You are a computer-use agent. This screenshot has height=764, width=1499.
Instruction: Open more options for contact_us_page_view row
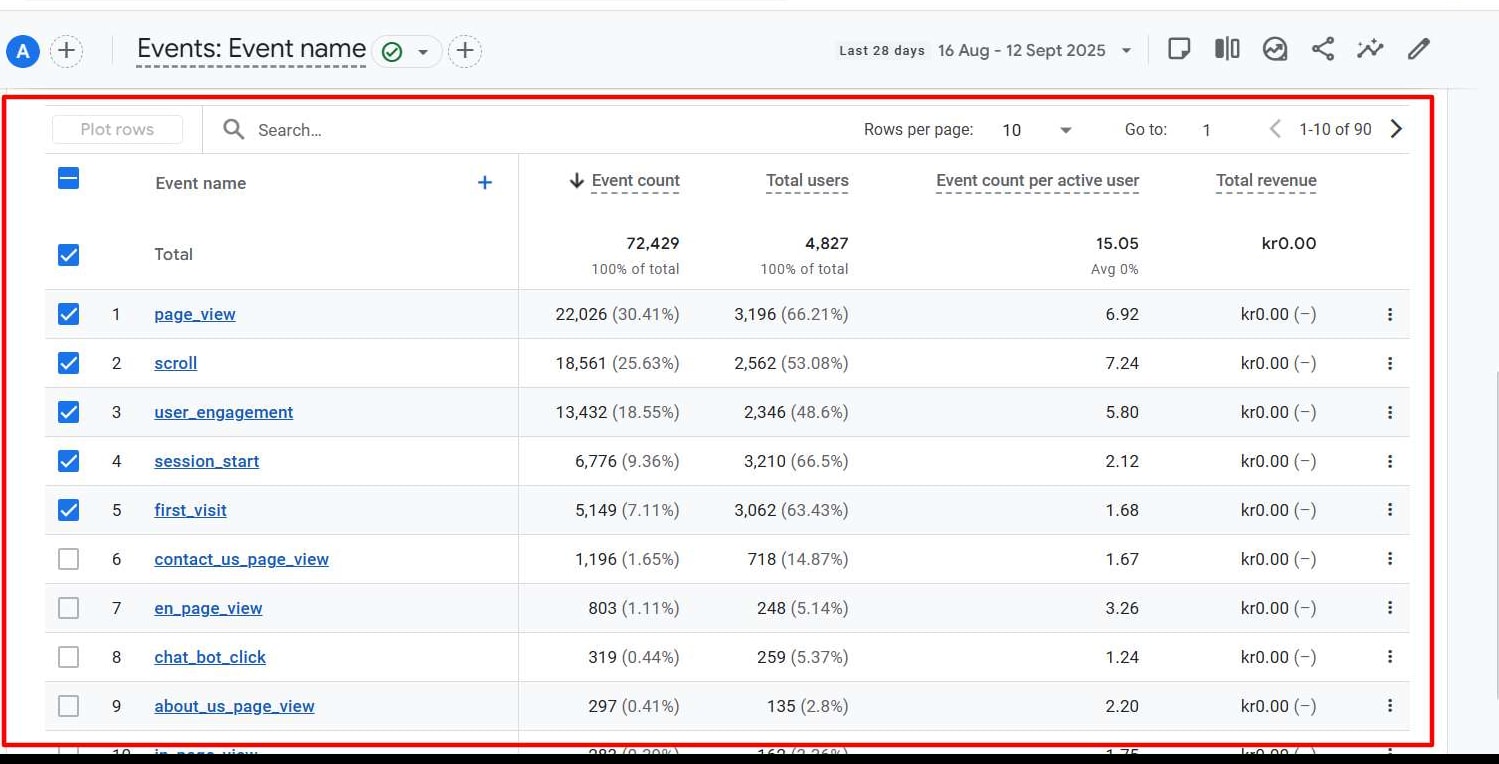point(1390,559)
